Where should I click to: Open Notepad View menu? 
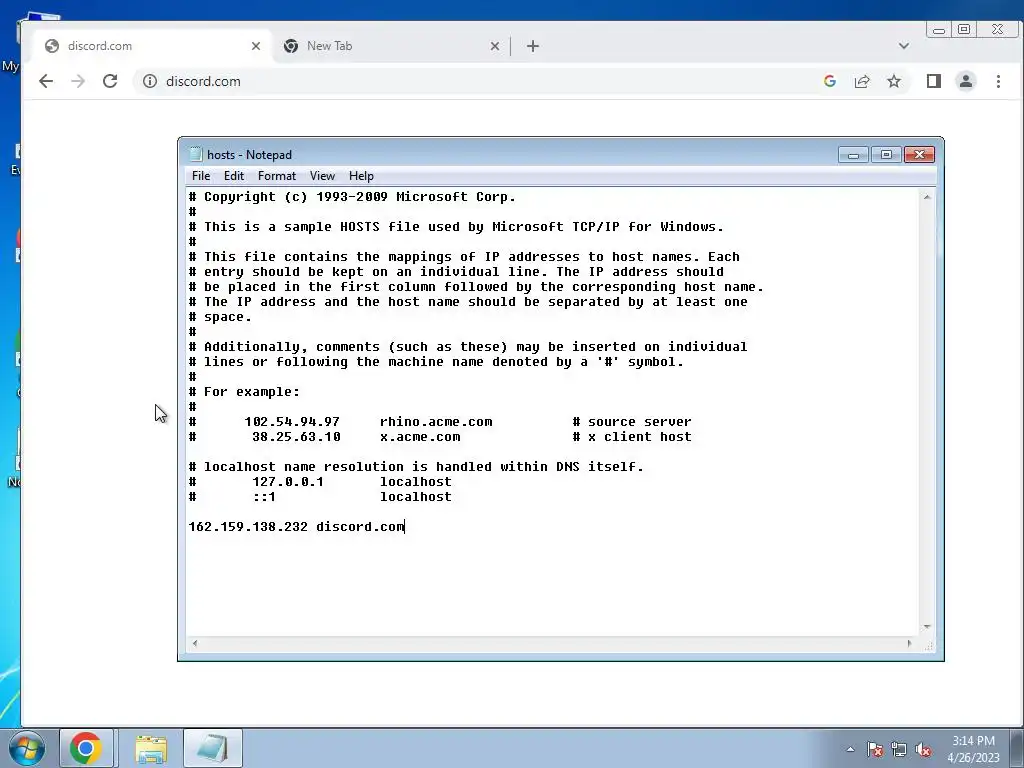(x=322, y=176)
